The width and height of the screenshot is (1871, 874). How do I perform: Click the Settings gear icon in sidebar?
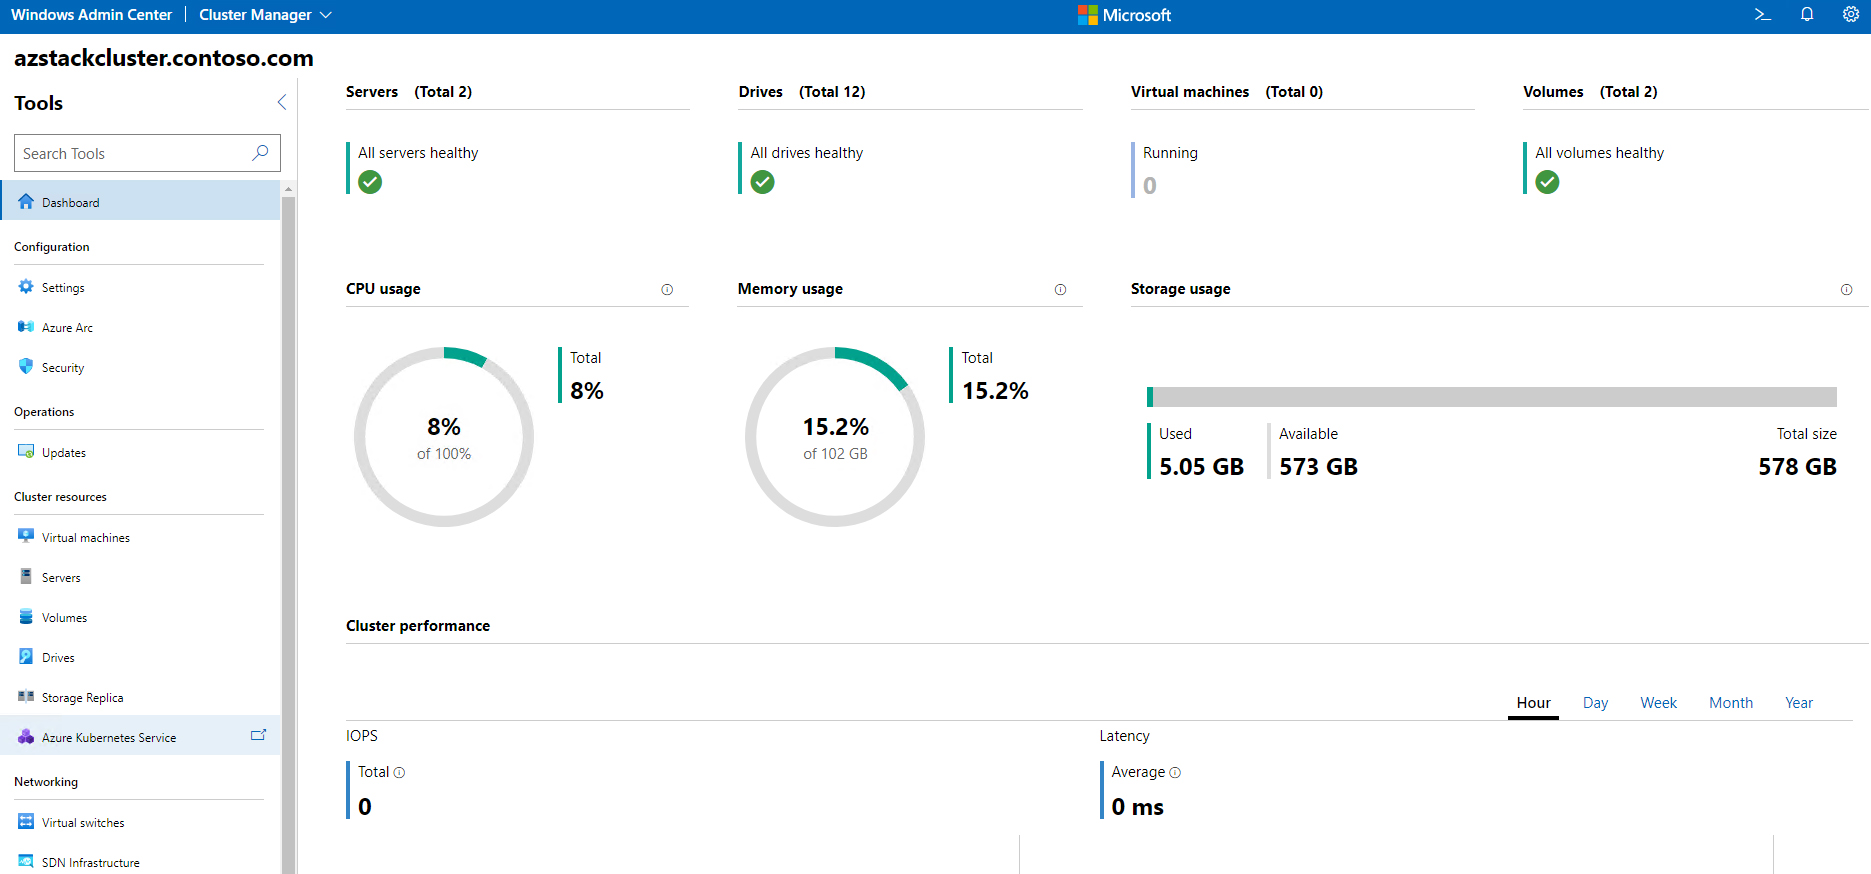(26, 287)
